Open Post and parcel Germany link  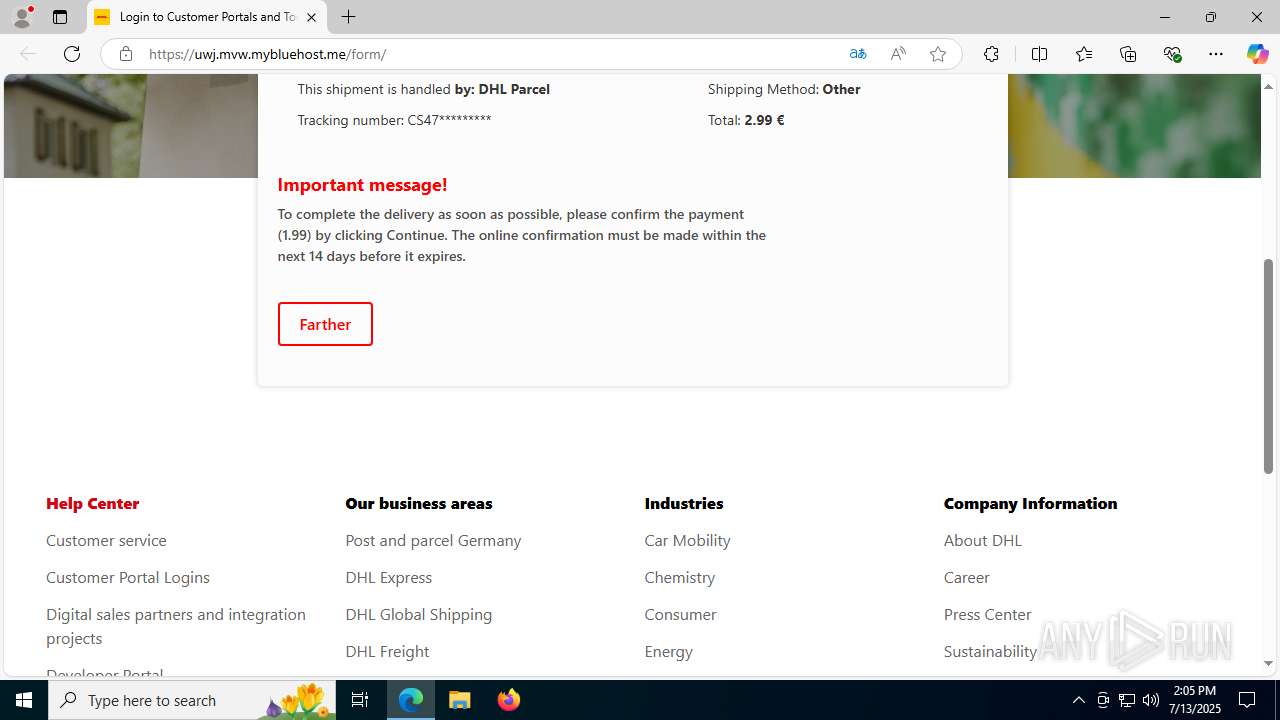coord(433,540)
